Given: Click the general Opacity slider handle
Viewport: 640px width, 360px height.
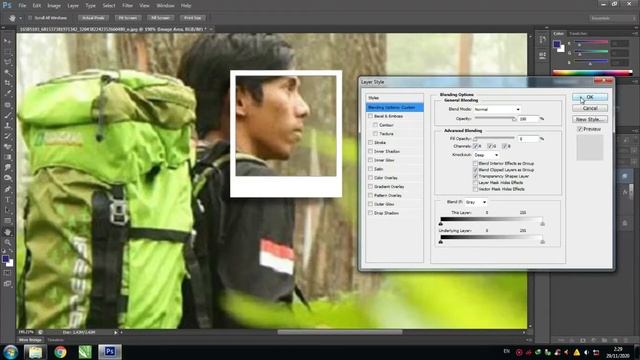Looking at the screenshot, I should 514,119.
